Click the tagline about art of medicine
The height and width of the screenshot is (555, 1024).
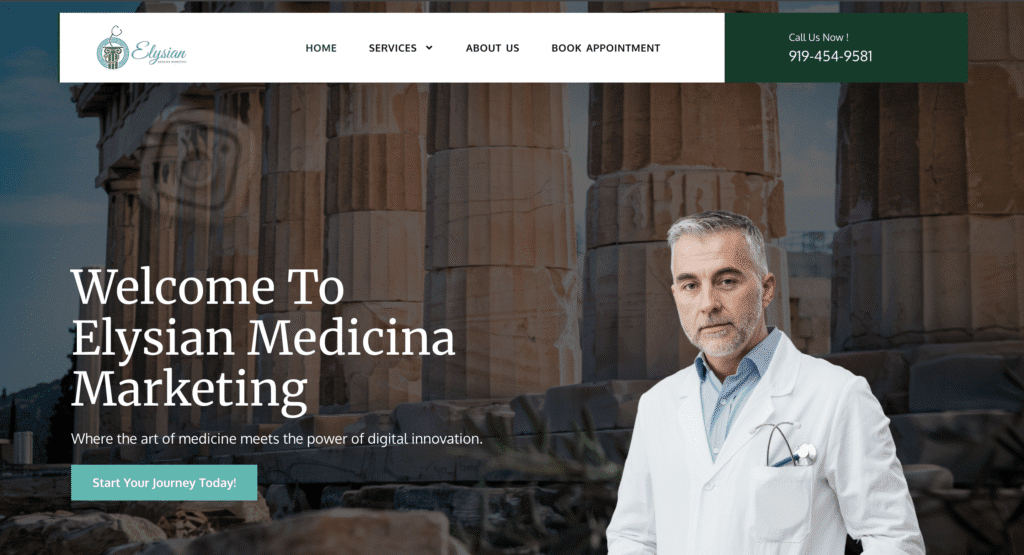pyautogui.click(x=277, y=439)
